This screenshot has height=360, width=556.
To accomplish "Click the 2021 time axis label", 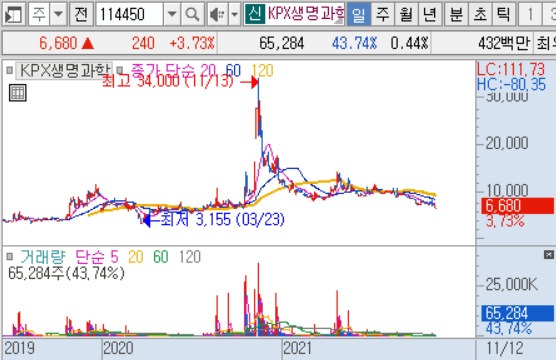I will (297, 348).
